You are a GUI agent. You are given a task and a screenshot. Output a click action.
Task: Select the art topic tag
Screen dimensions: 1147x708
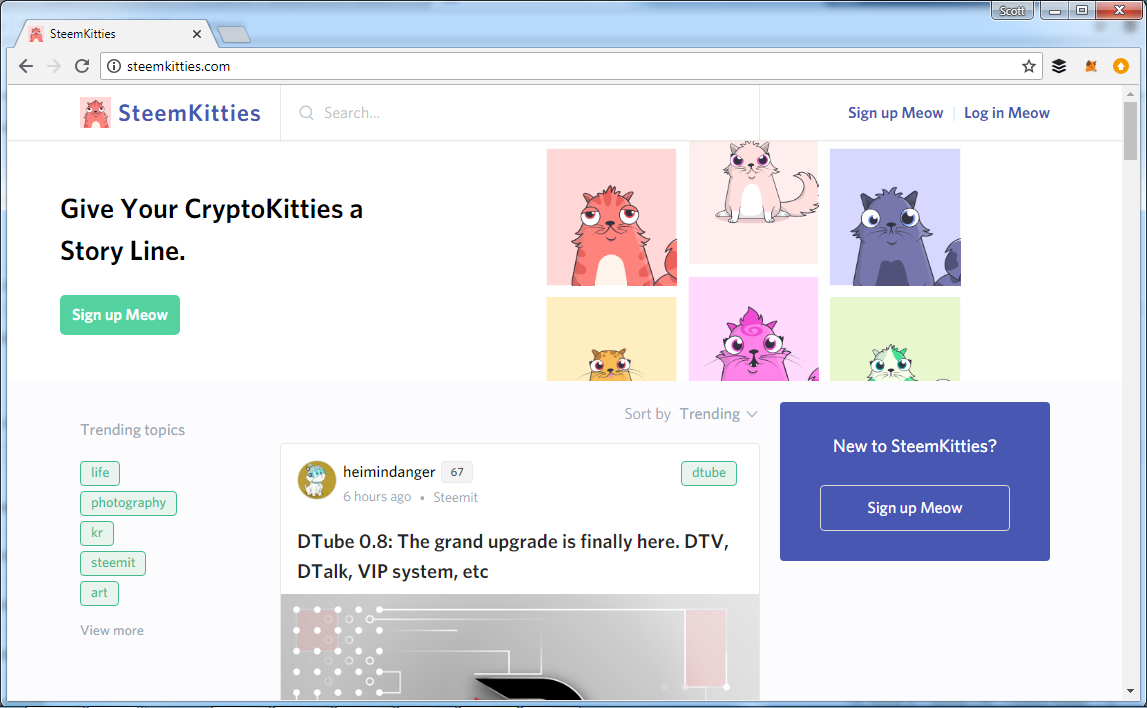[99, 592]
